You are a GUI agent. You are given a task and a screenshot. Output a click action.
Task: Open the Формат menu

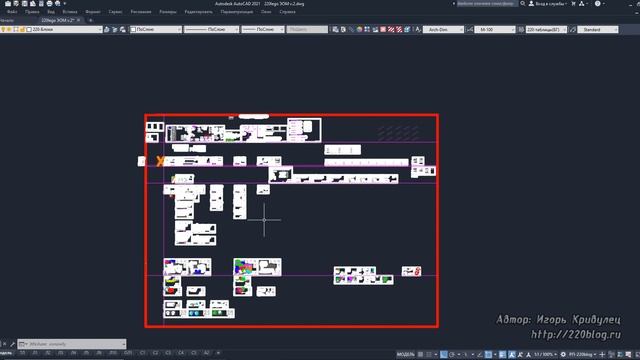pyautogui.click(x=93, y=12)
